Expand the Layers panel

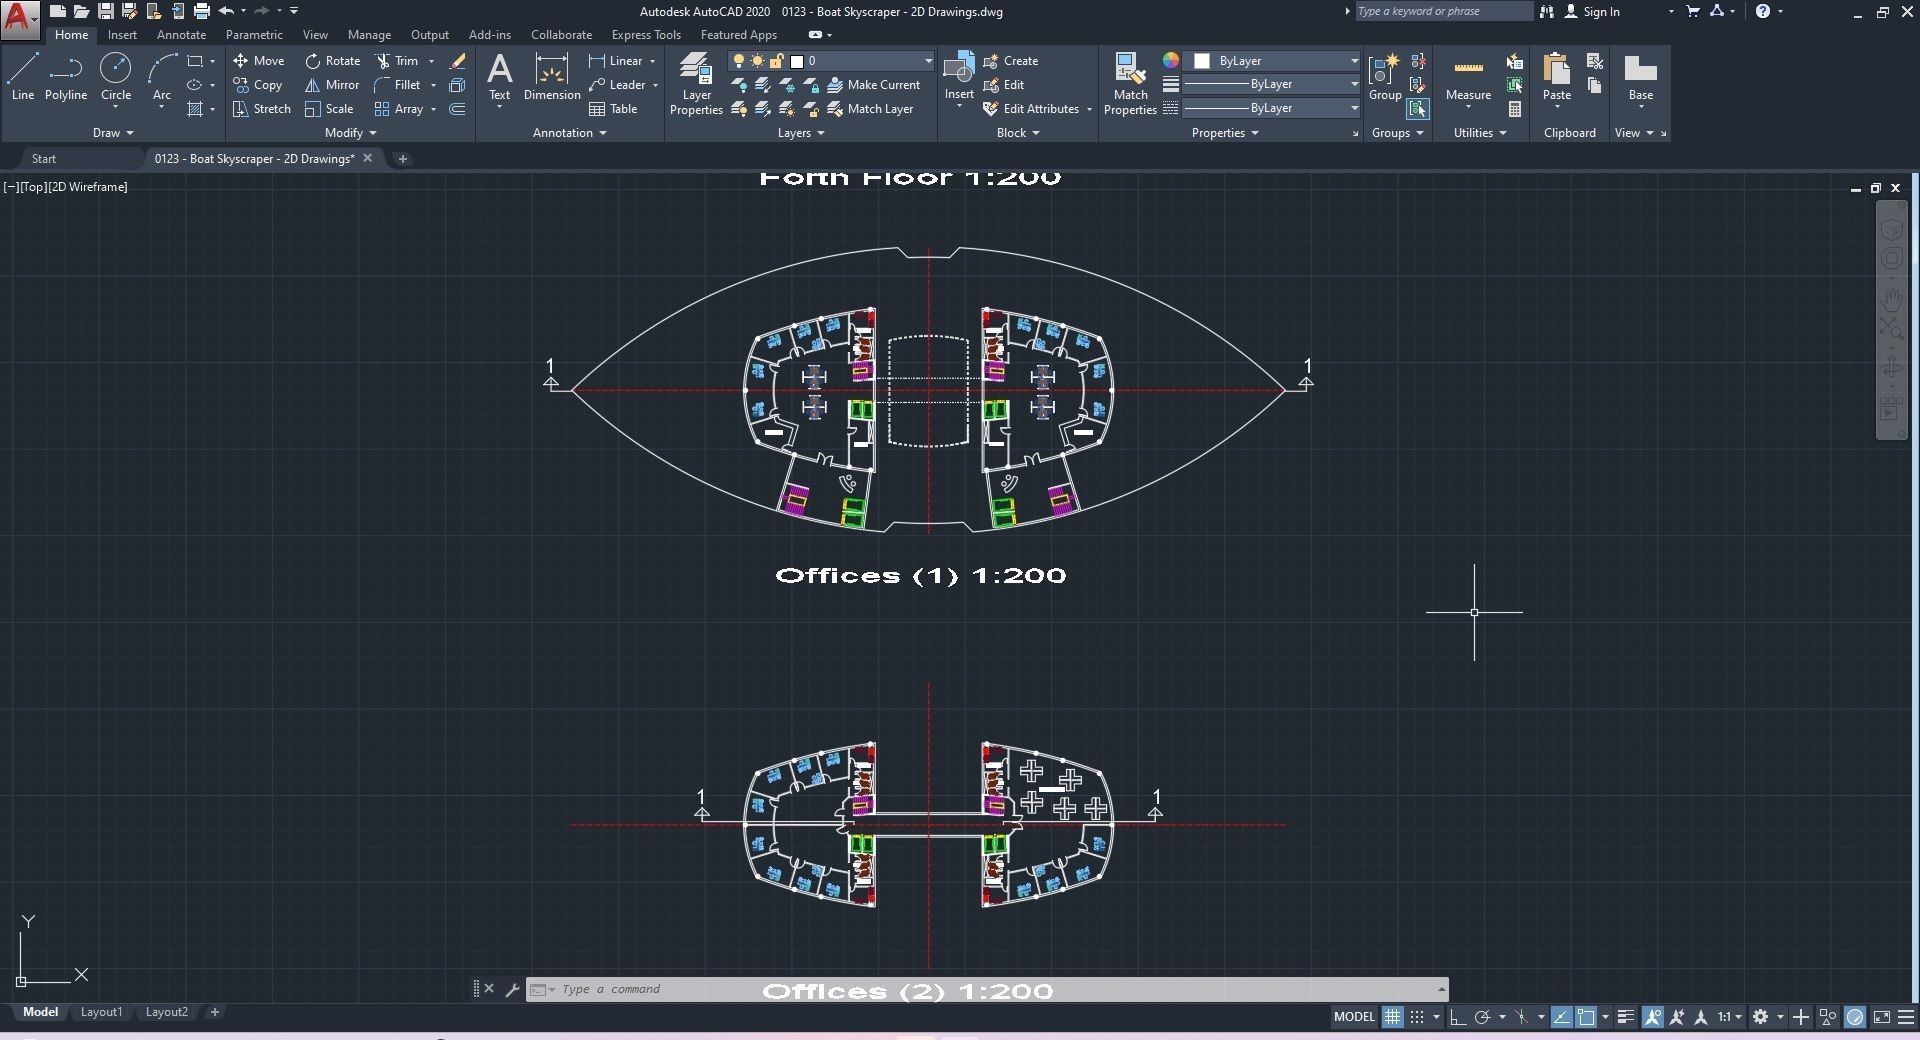pyautogui.click(x=801, y=133)
